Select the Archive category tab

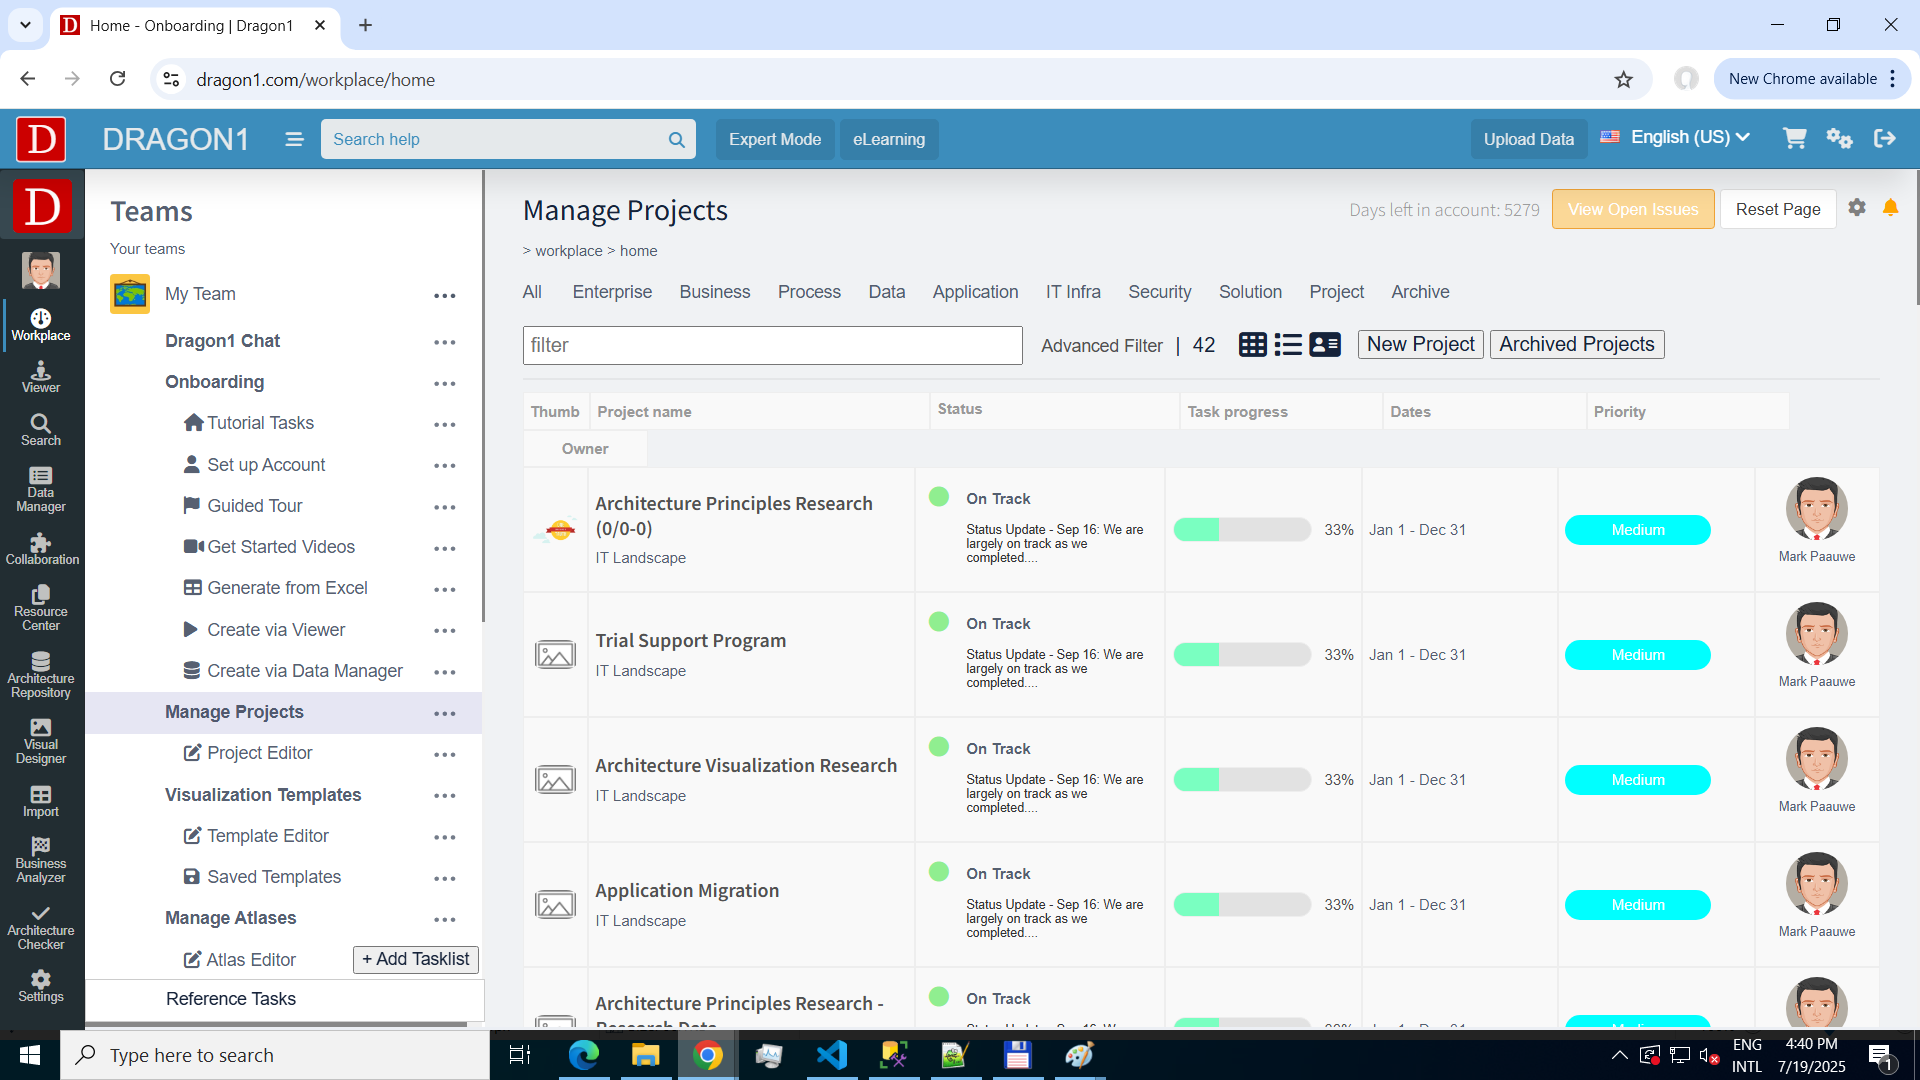pyautogui.click(x=1420, y=292)
